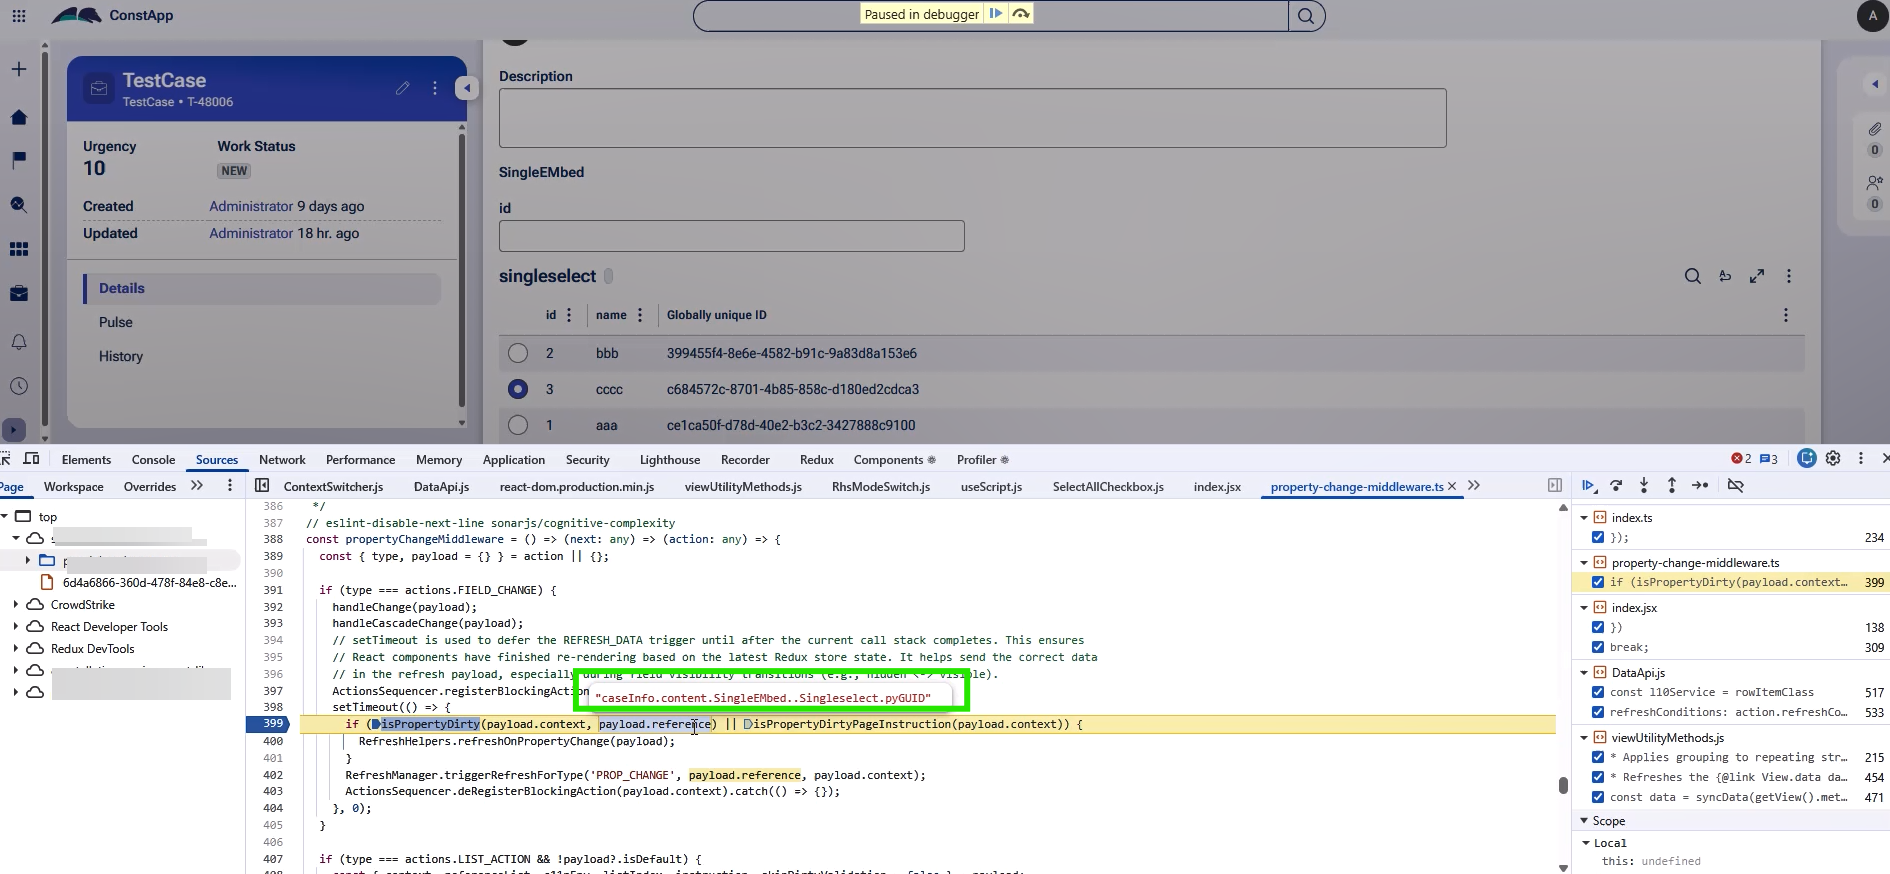
Task: Open the dashboard tiles icon in sidebar
Action: coord(18,249)
